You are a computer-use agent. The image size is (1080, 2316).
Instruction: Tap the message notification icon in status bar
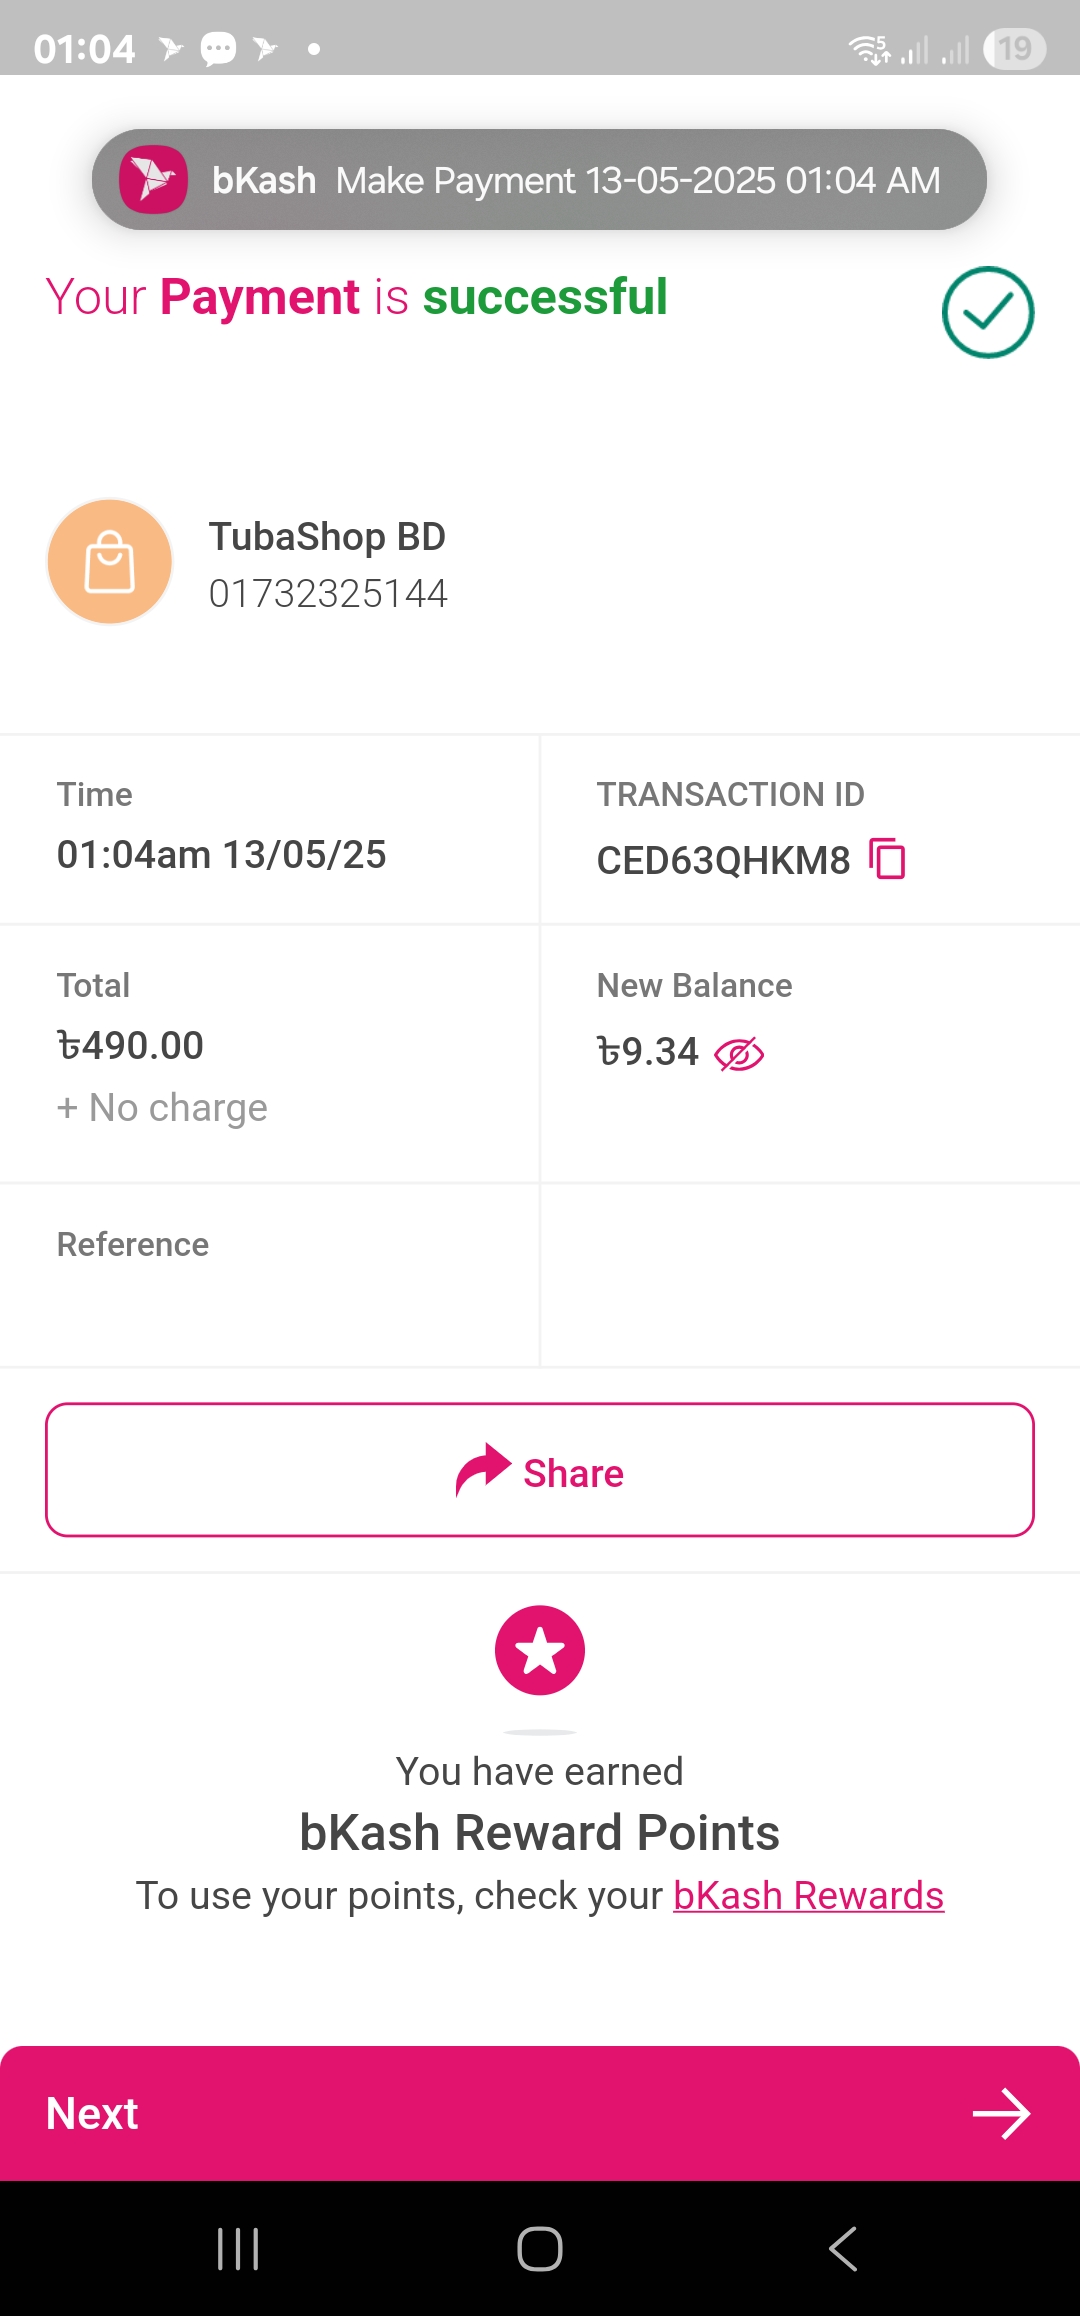click(x=218, y=48)
